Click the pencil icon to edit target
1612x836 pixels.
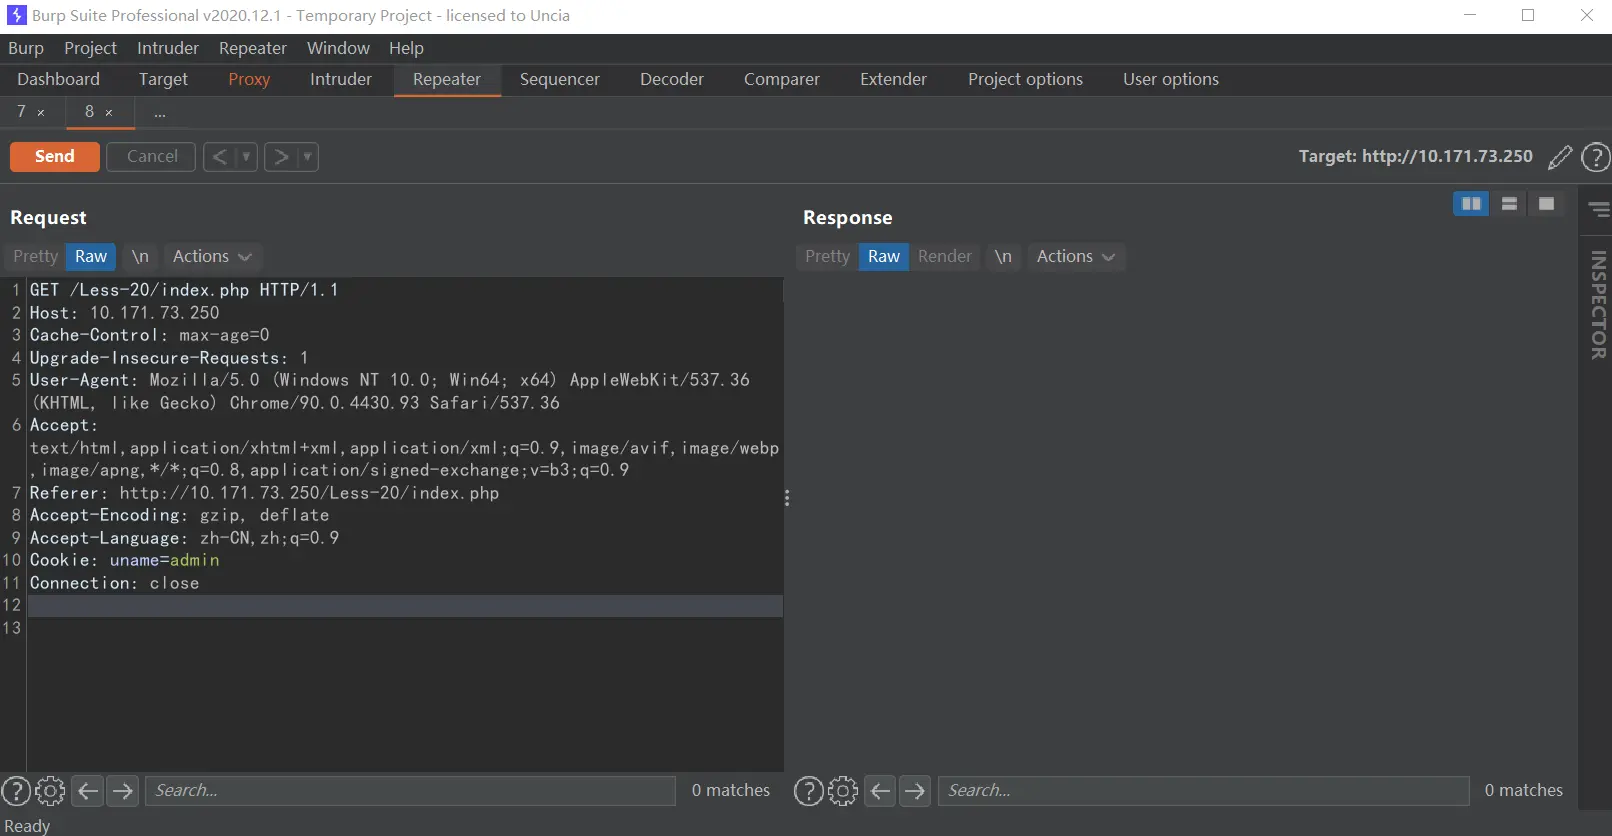point(1559,157)
